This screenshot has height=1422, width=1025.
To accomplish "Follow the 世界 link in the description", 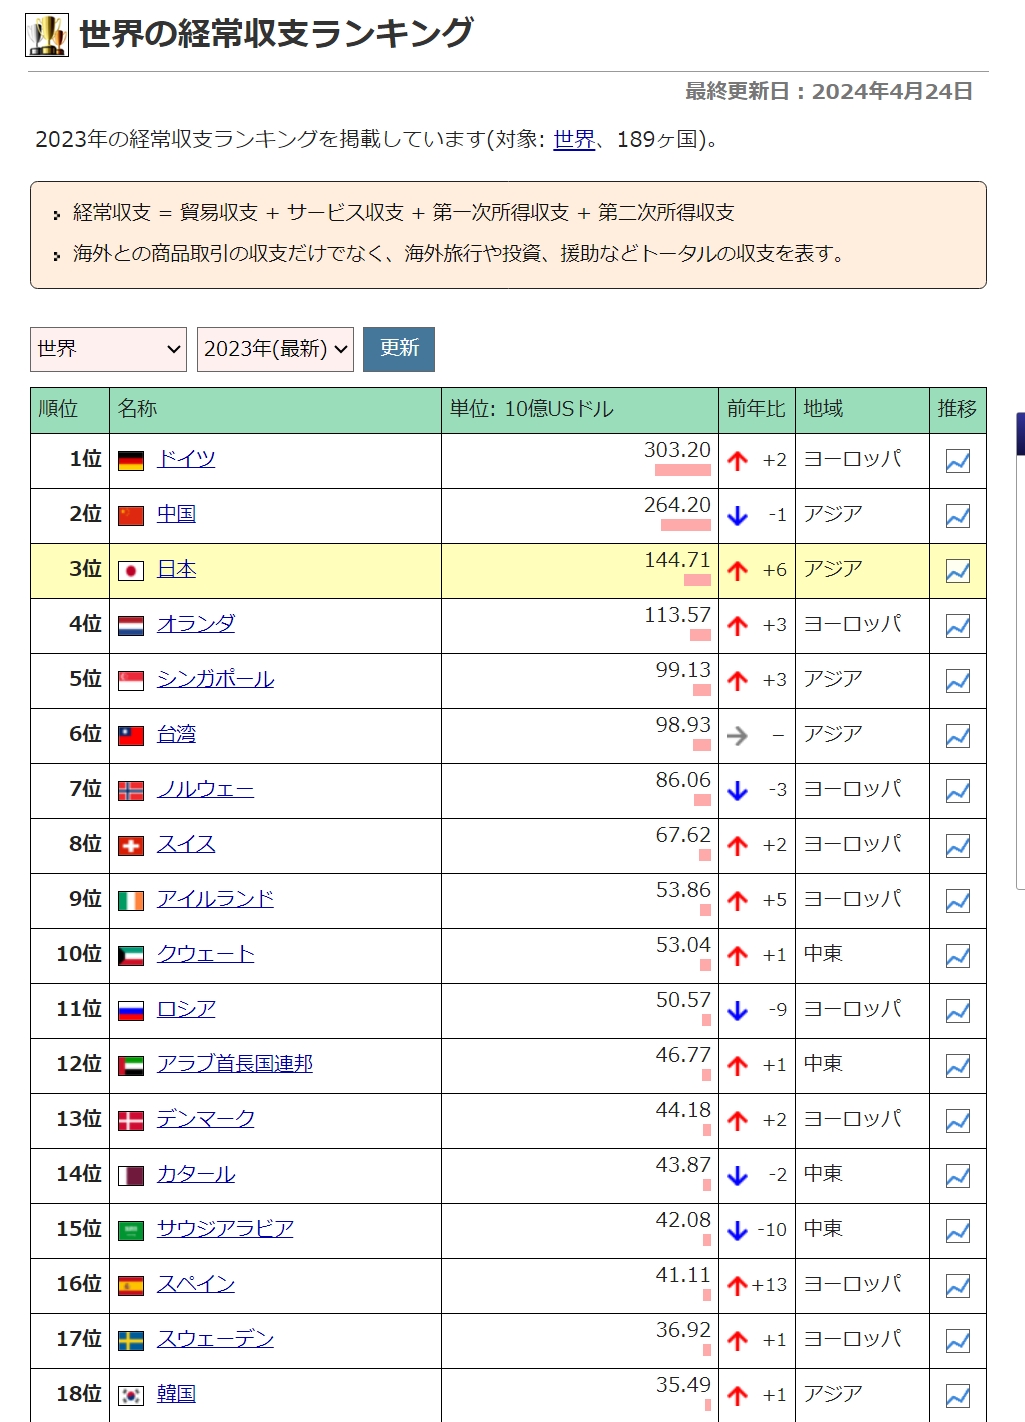I will click(574, 140).
